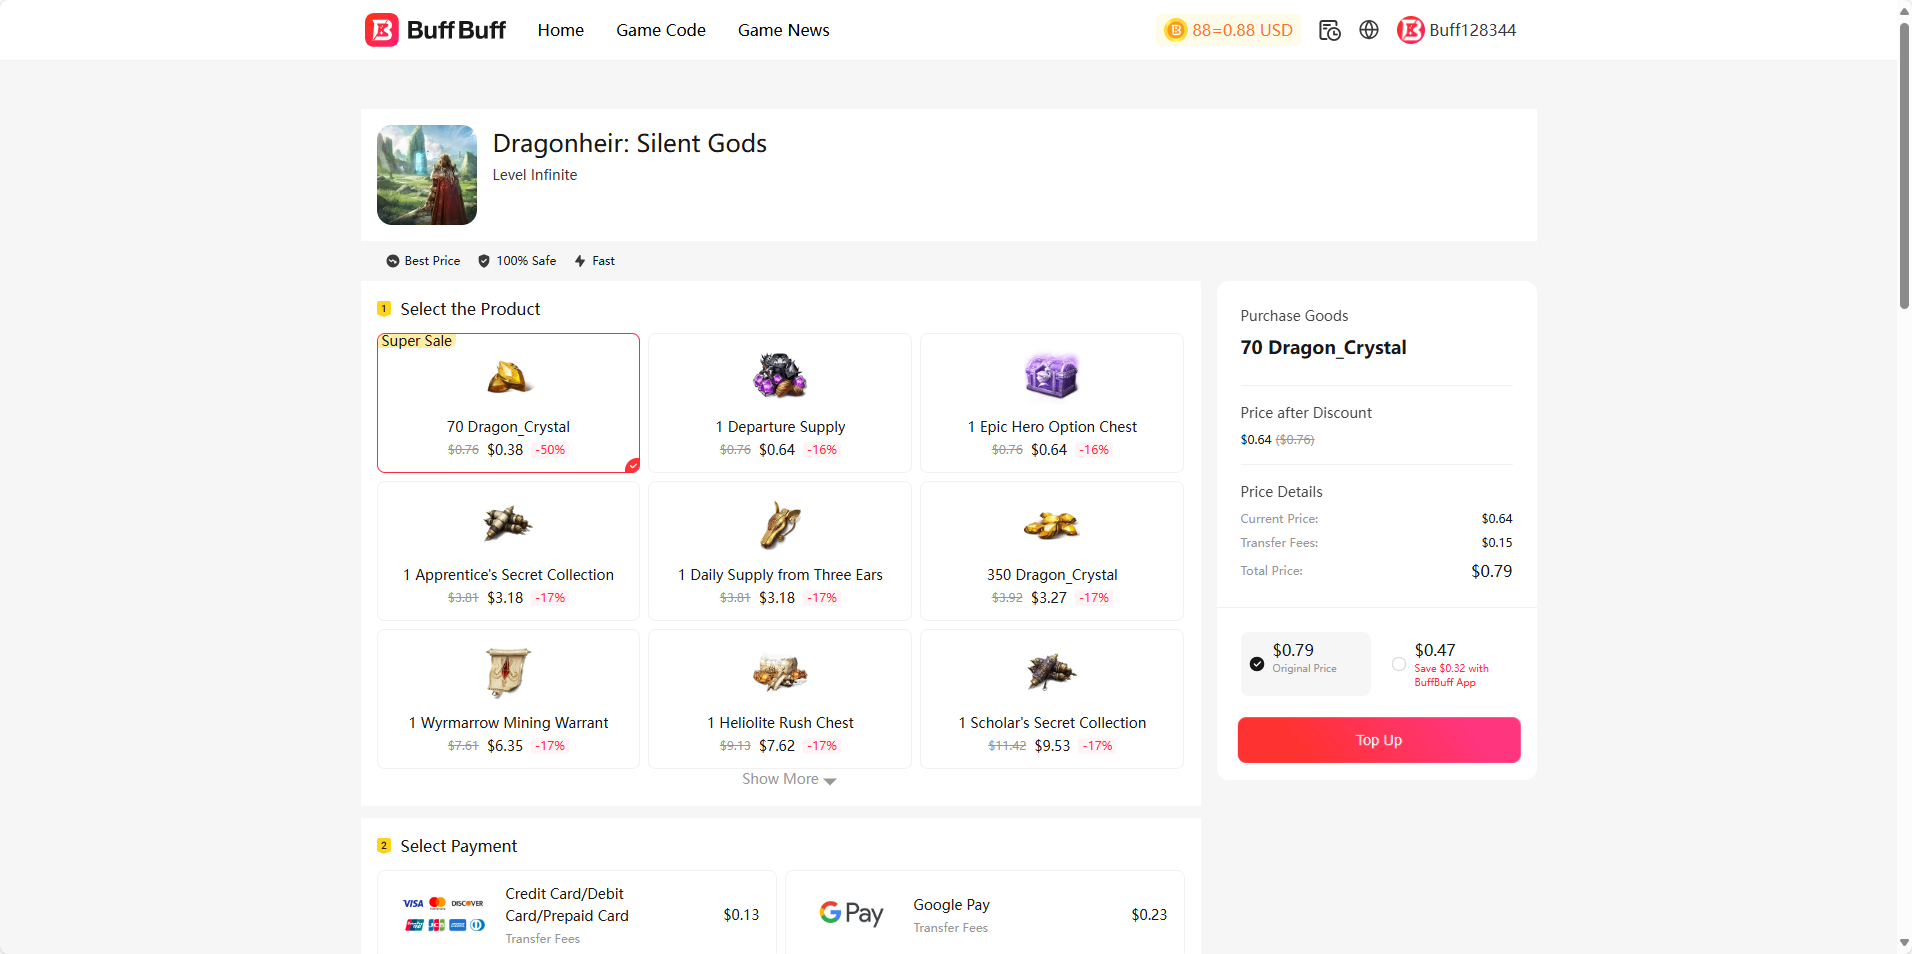Go to the Home menu
This screenshot has width=1912, height=954.
(x=560, y=30)
